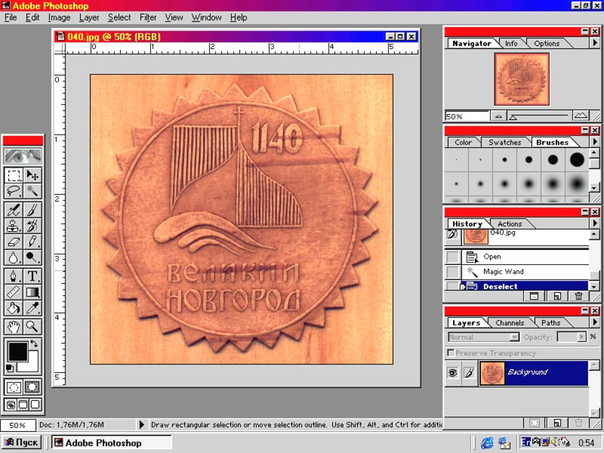Open the History palette flyout menu arrow
The width and height of the screenshot is (604, 453).
pyautogui.click(x=595, y=223)
